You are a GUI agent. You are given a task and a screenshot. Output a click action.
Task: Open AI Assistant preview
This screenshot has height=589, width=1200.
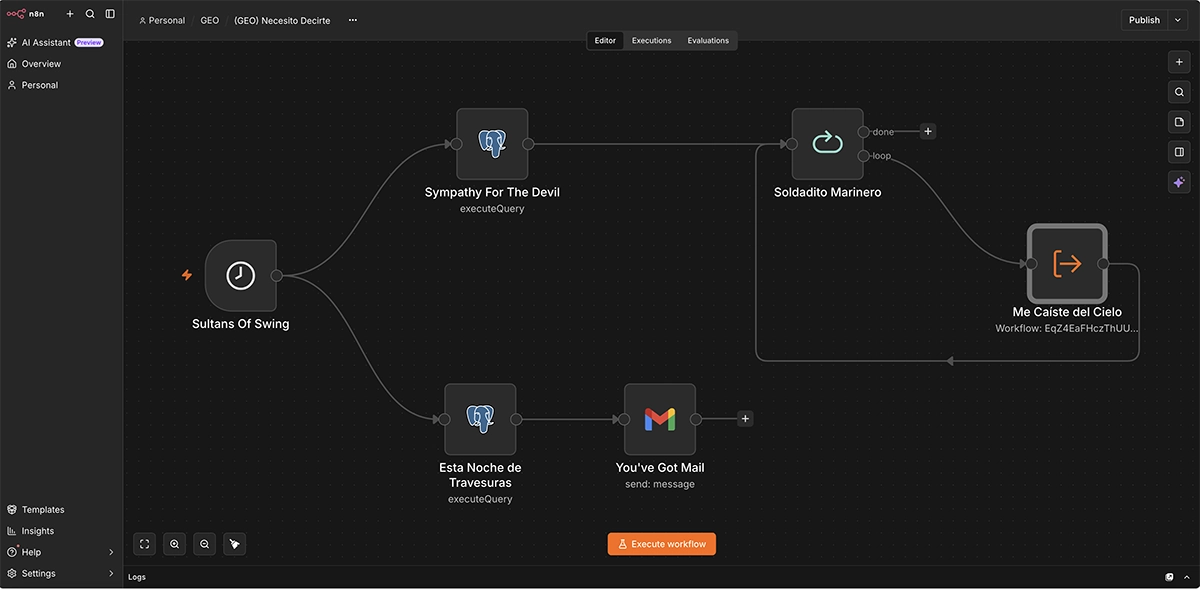[61, 43]
